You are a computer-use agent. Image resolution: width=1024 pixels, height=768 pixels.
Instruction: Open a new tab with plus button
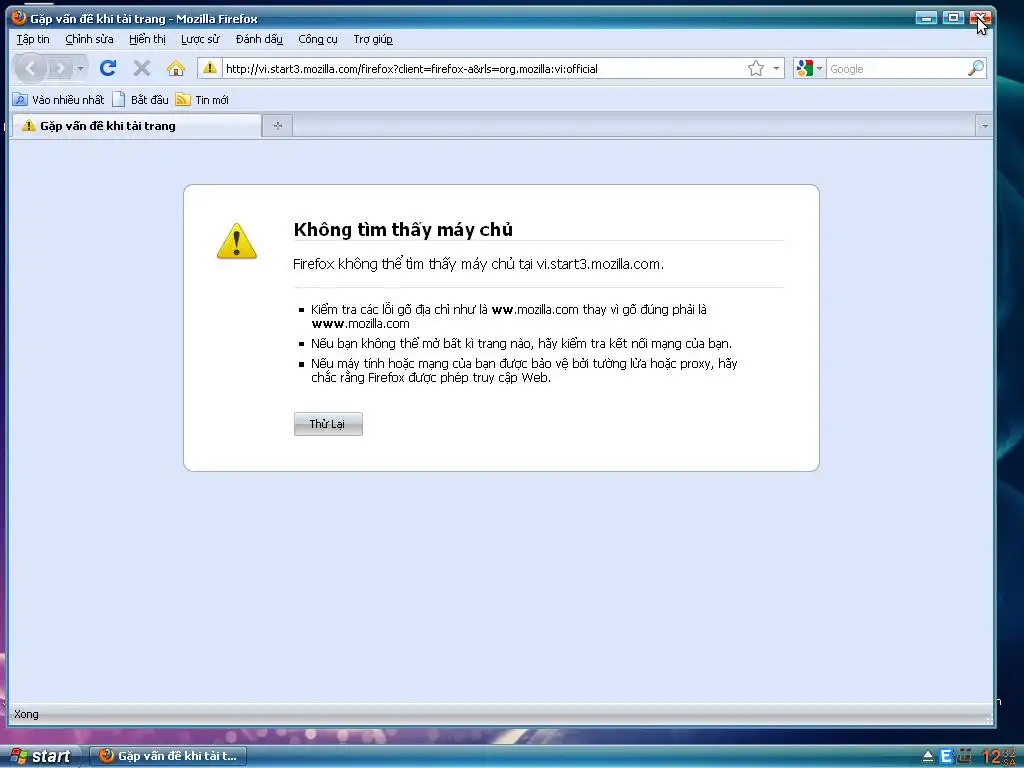(x=278, y=125)
